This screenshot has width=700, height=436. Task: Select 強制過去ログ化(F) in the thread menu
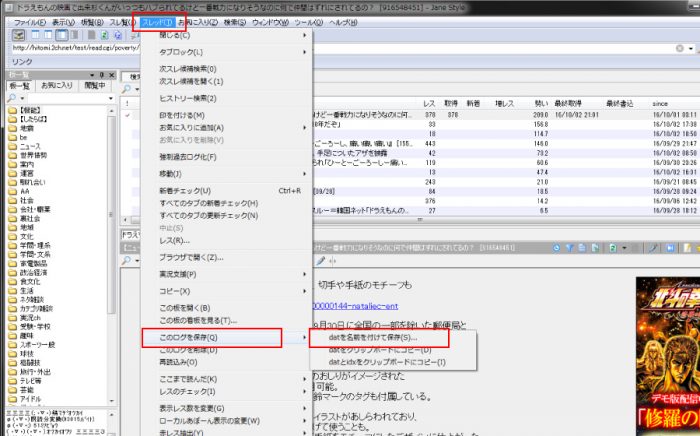[226, 157]
